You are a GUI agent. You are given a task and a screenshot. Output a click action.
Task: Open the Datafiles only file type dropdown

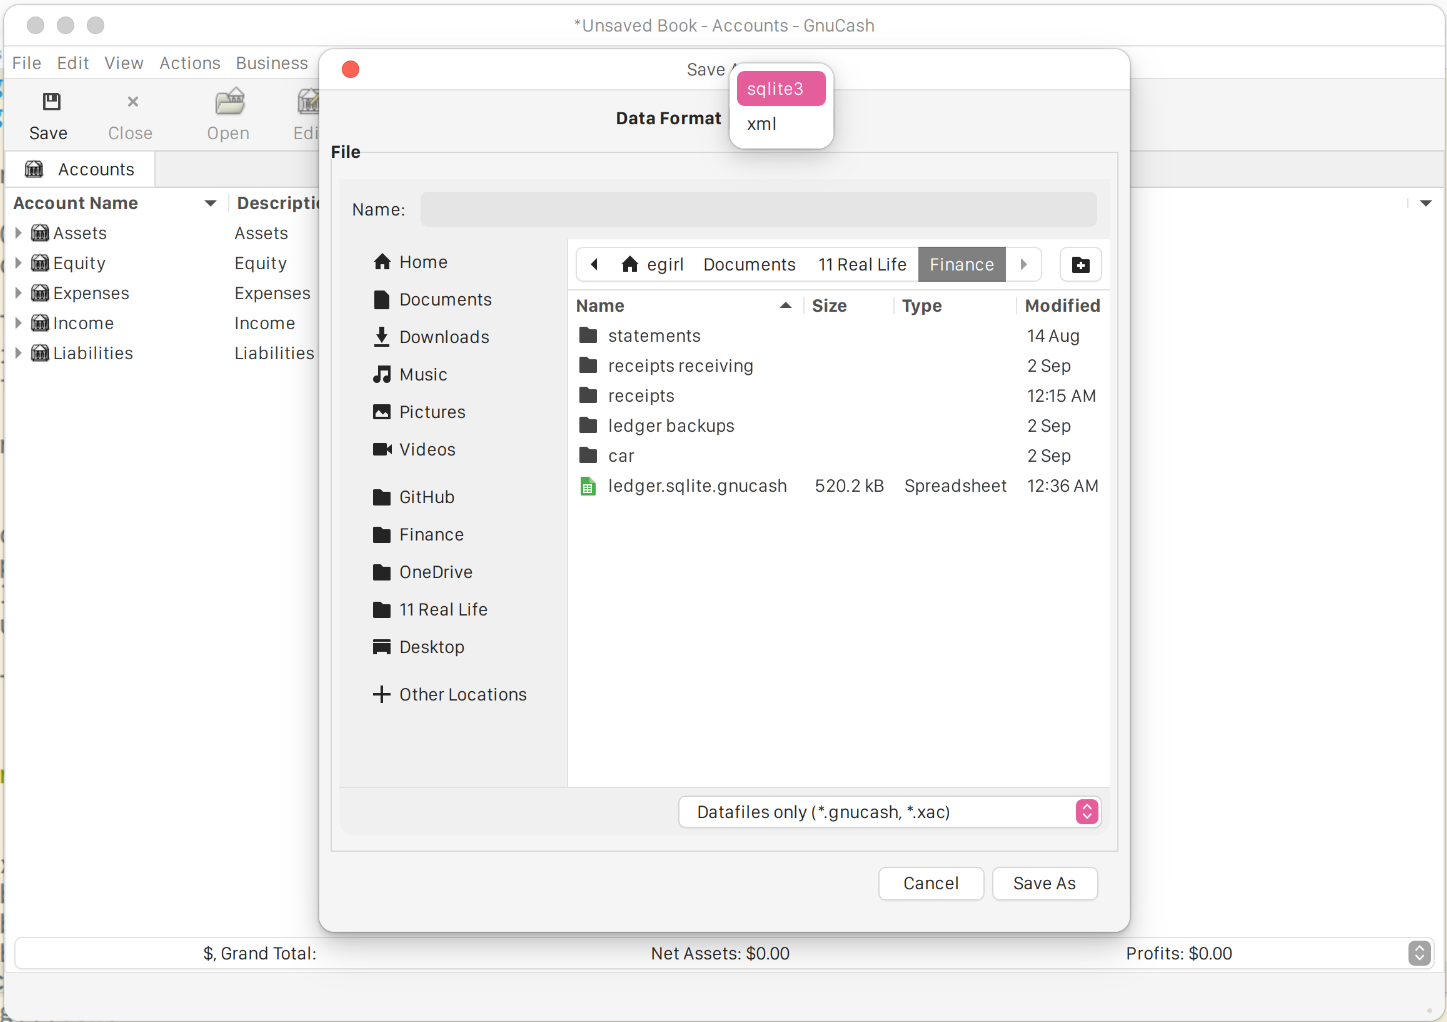tap(889, 812)
